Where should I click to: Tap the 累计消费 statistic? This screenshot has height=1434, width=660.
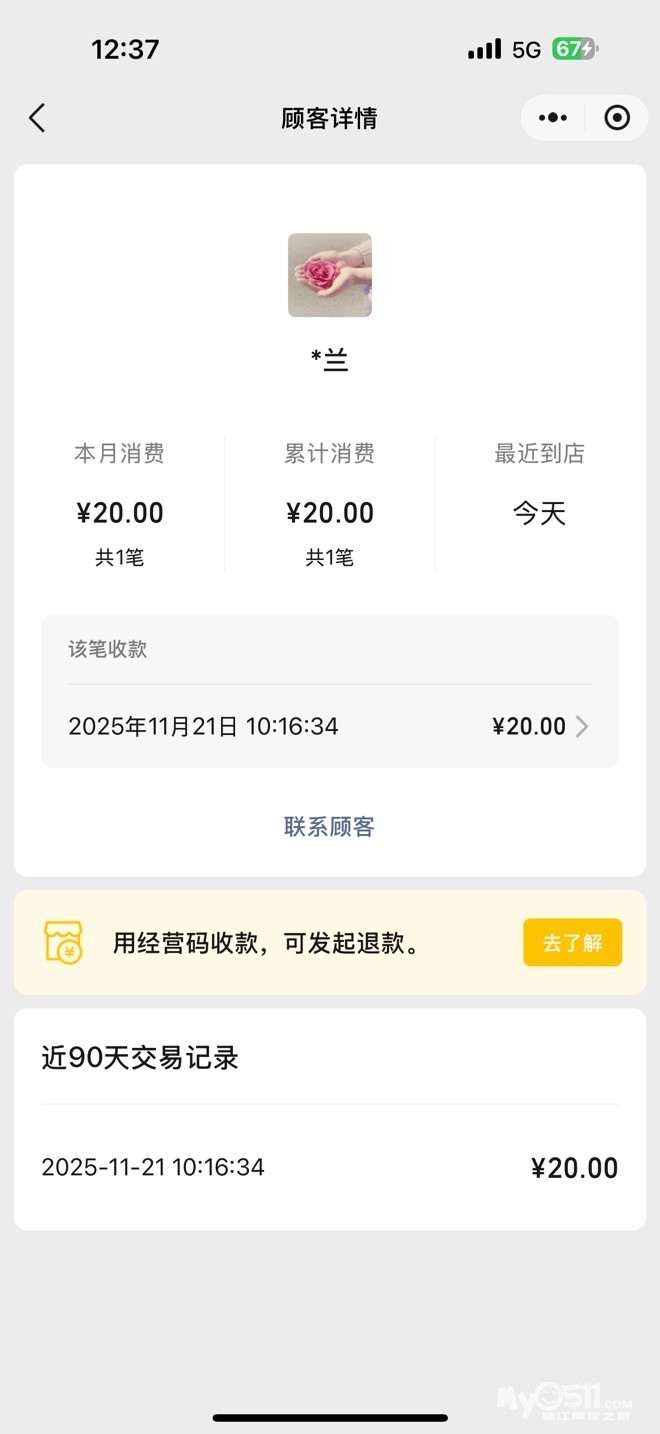pyautogui.click(x=330, y=503)
